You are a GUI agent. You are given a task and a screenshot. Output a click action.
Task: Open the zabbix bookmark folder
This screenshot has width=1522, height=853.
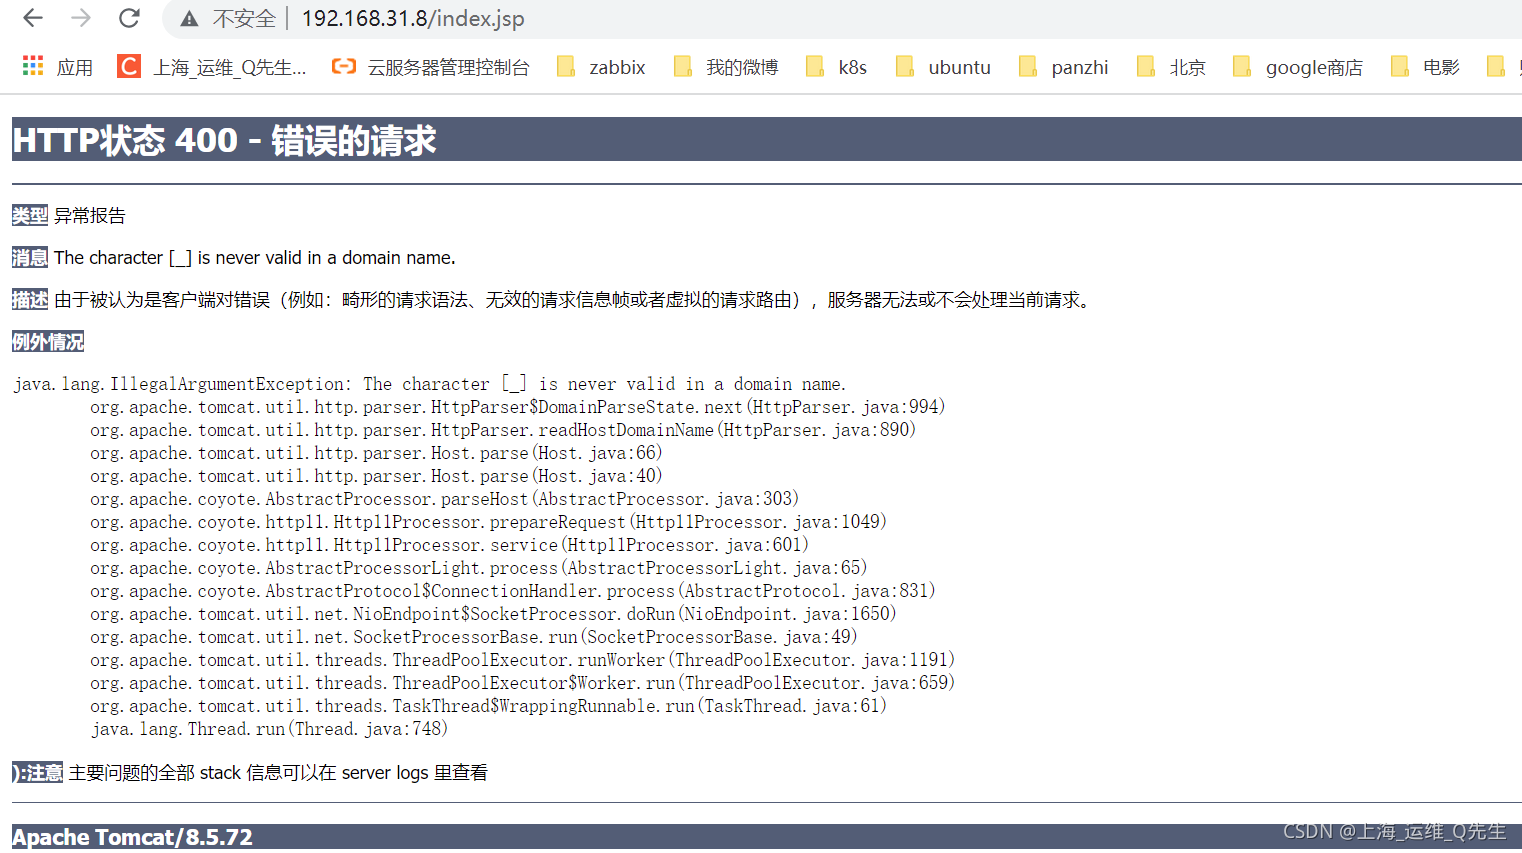(x=601, y=67)
